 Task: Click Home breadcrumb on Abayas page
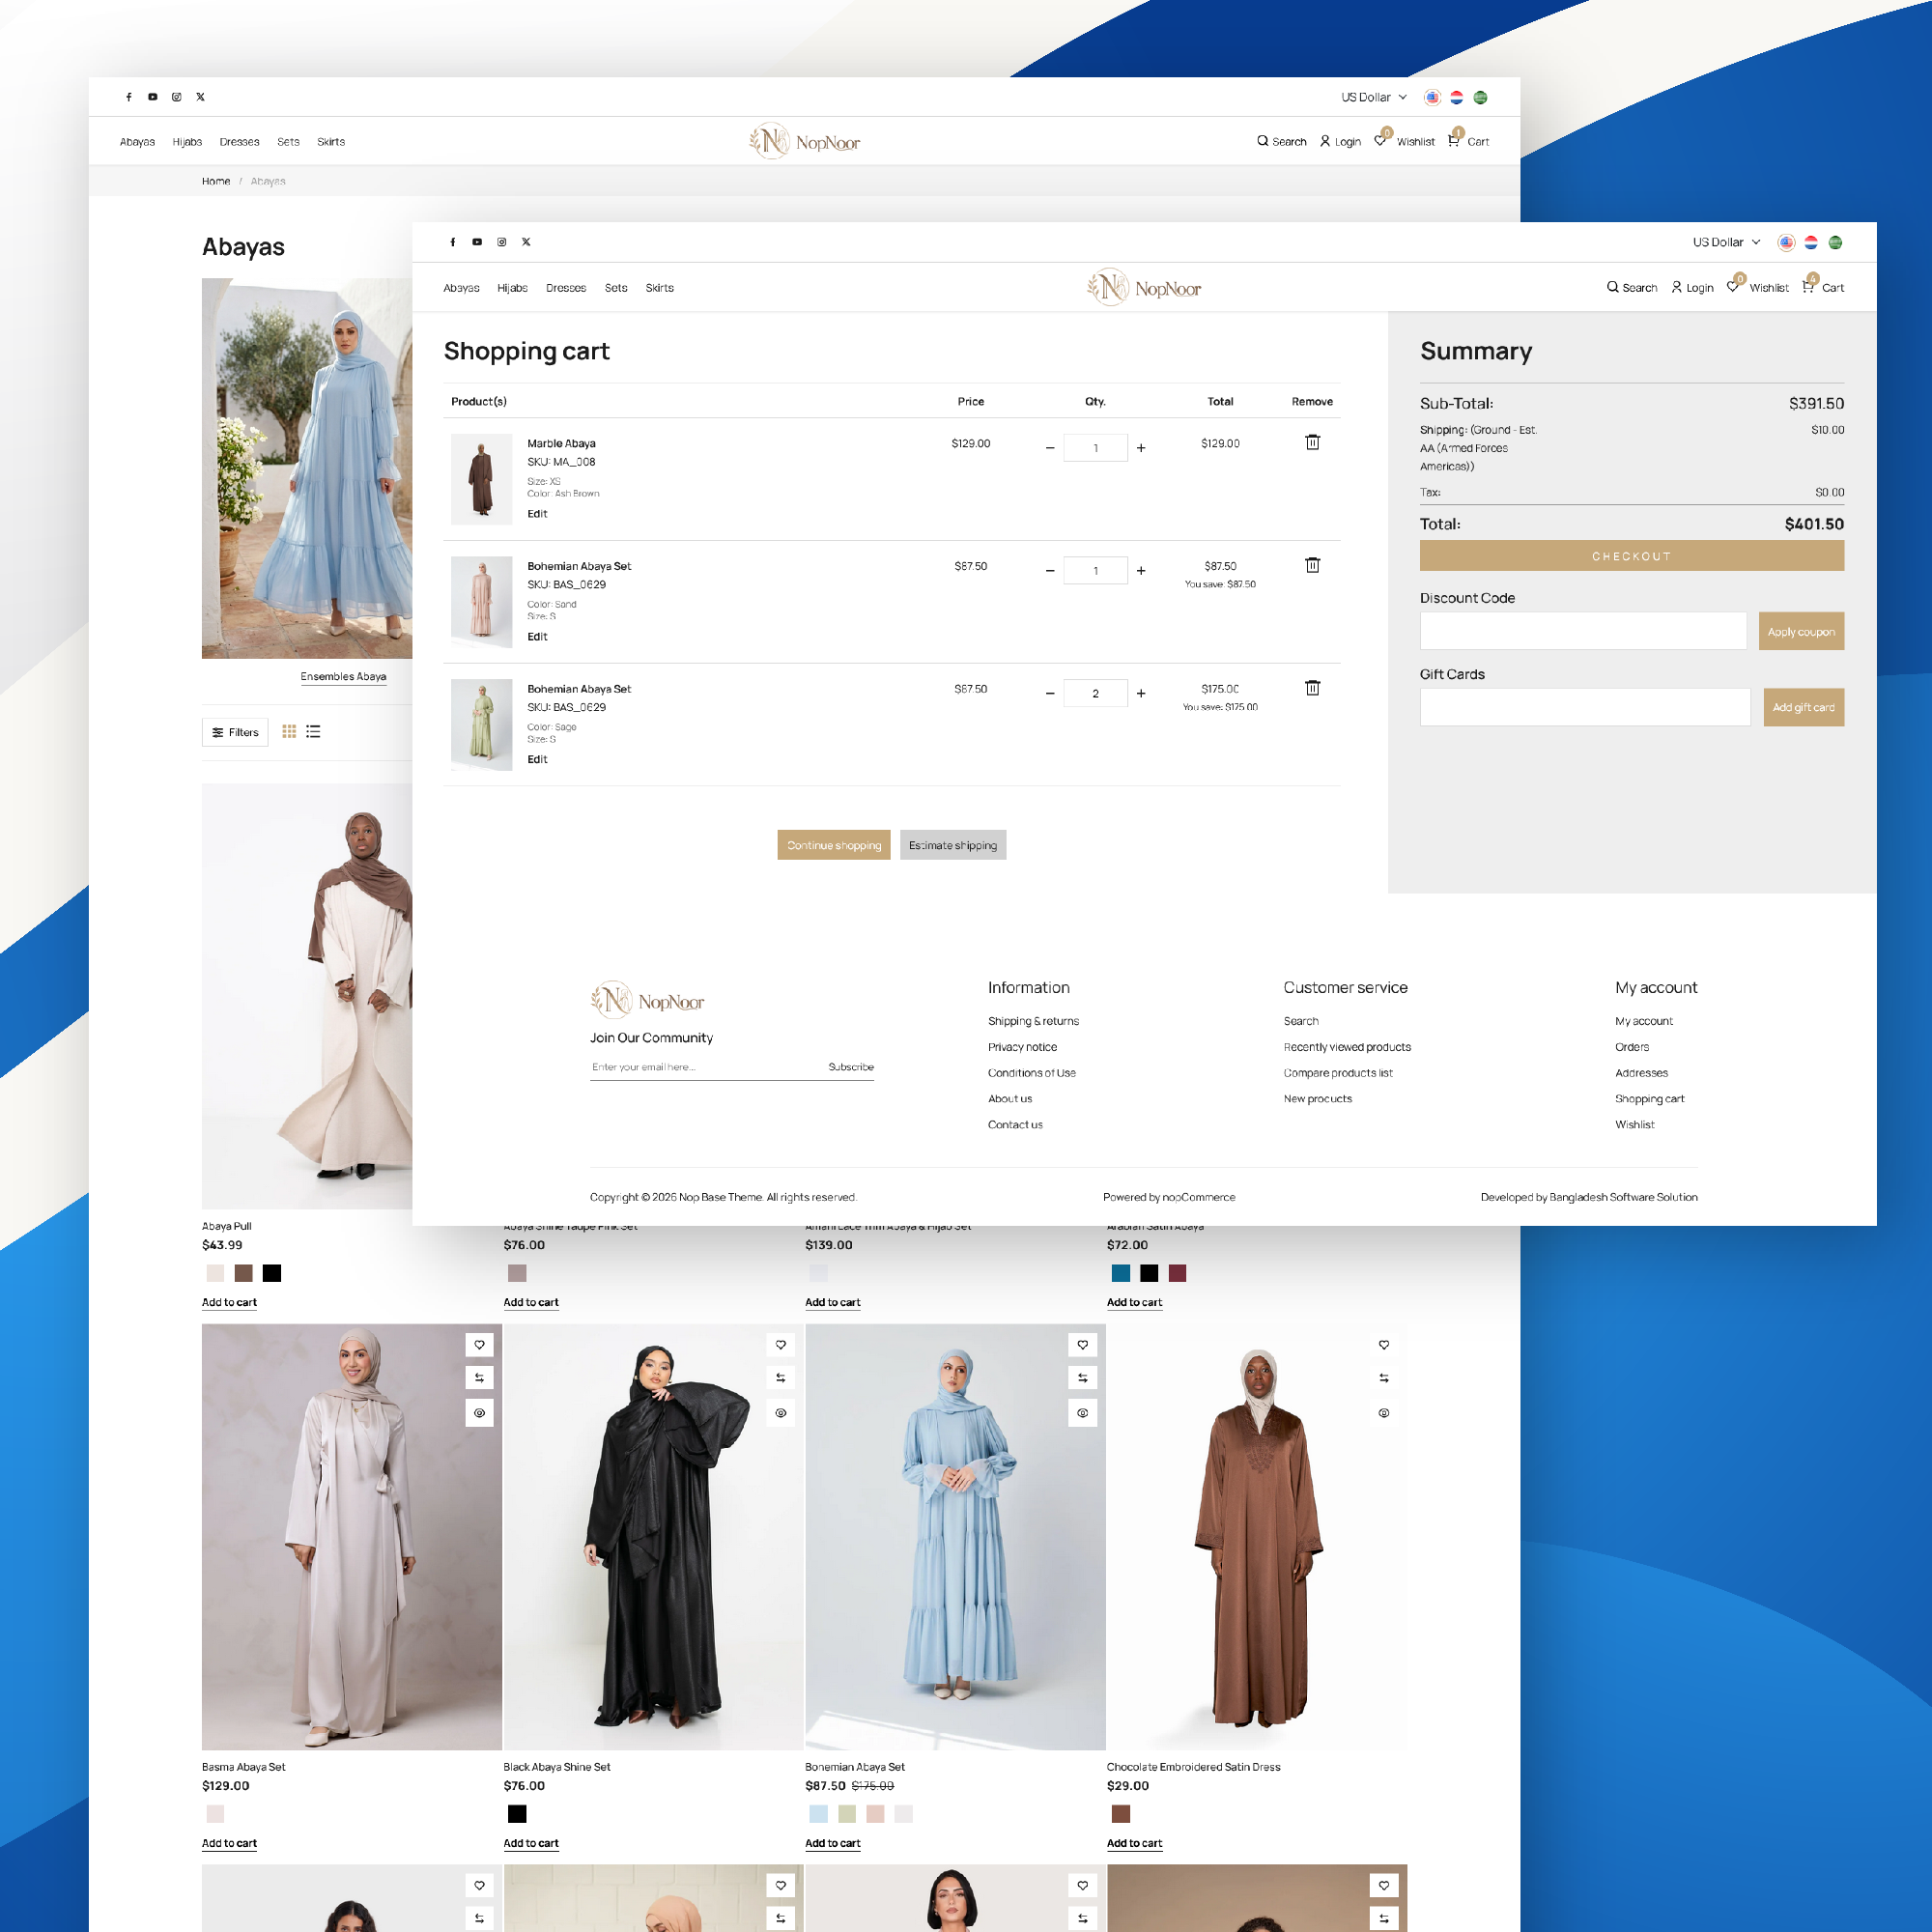pyautogui.click(x=216, y=181)
